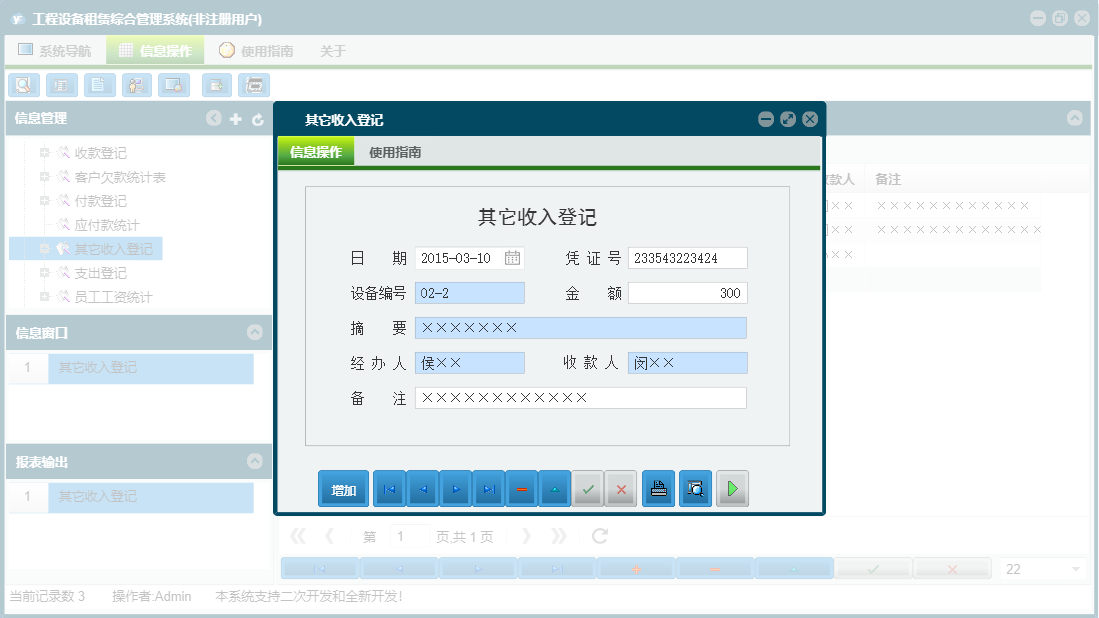Viewport: 1099px width, 618px height.
Task: Delete current record with red minus icon
Action: tap(522, 488)
